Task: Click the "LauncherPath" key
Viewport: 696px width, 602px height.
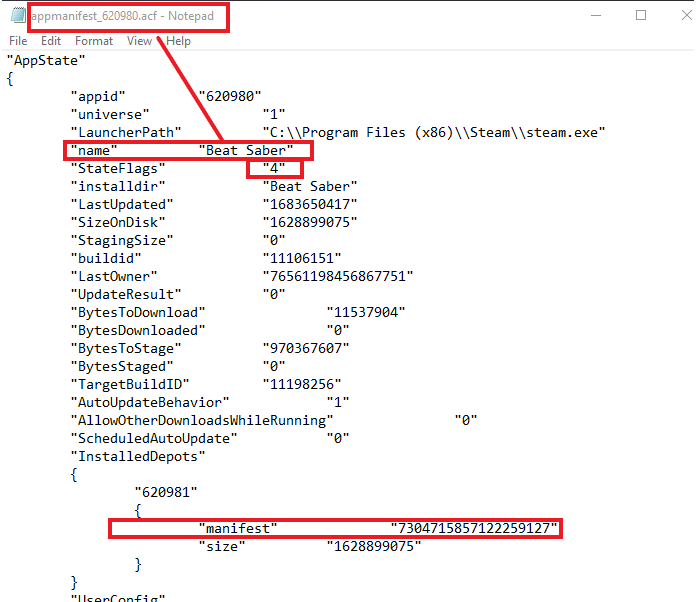Action: pyautogui.click(x=126, y=132)
